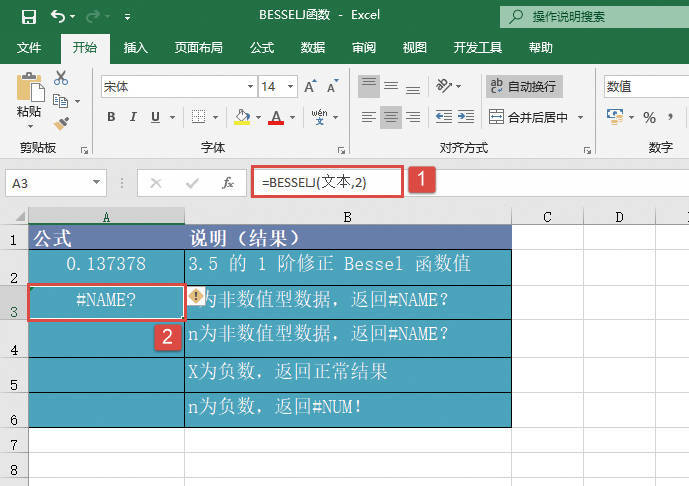Click the font color red A swatch
689x486 pixels.
click(275, 117)
